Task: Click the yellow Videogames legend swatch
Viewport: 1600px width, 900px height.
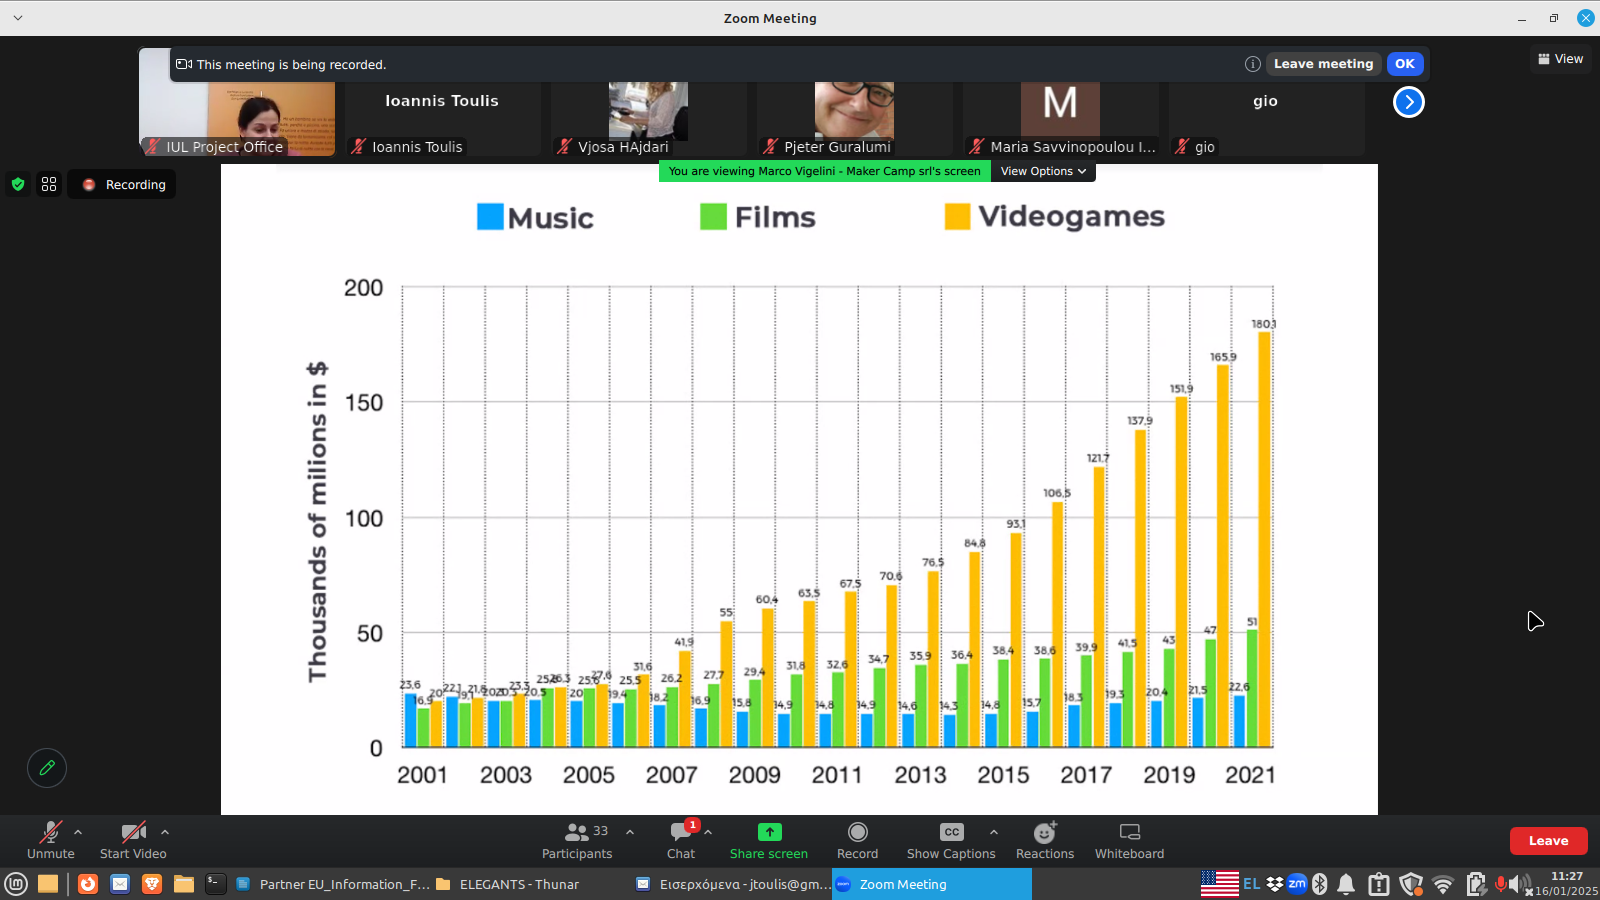Action: [957, 217]
